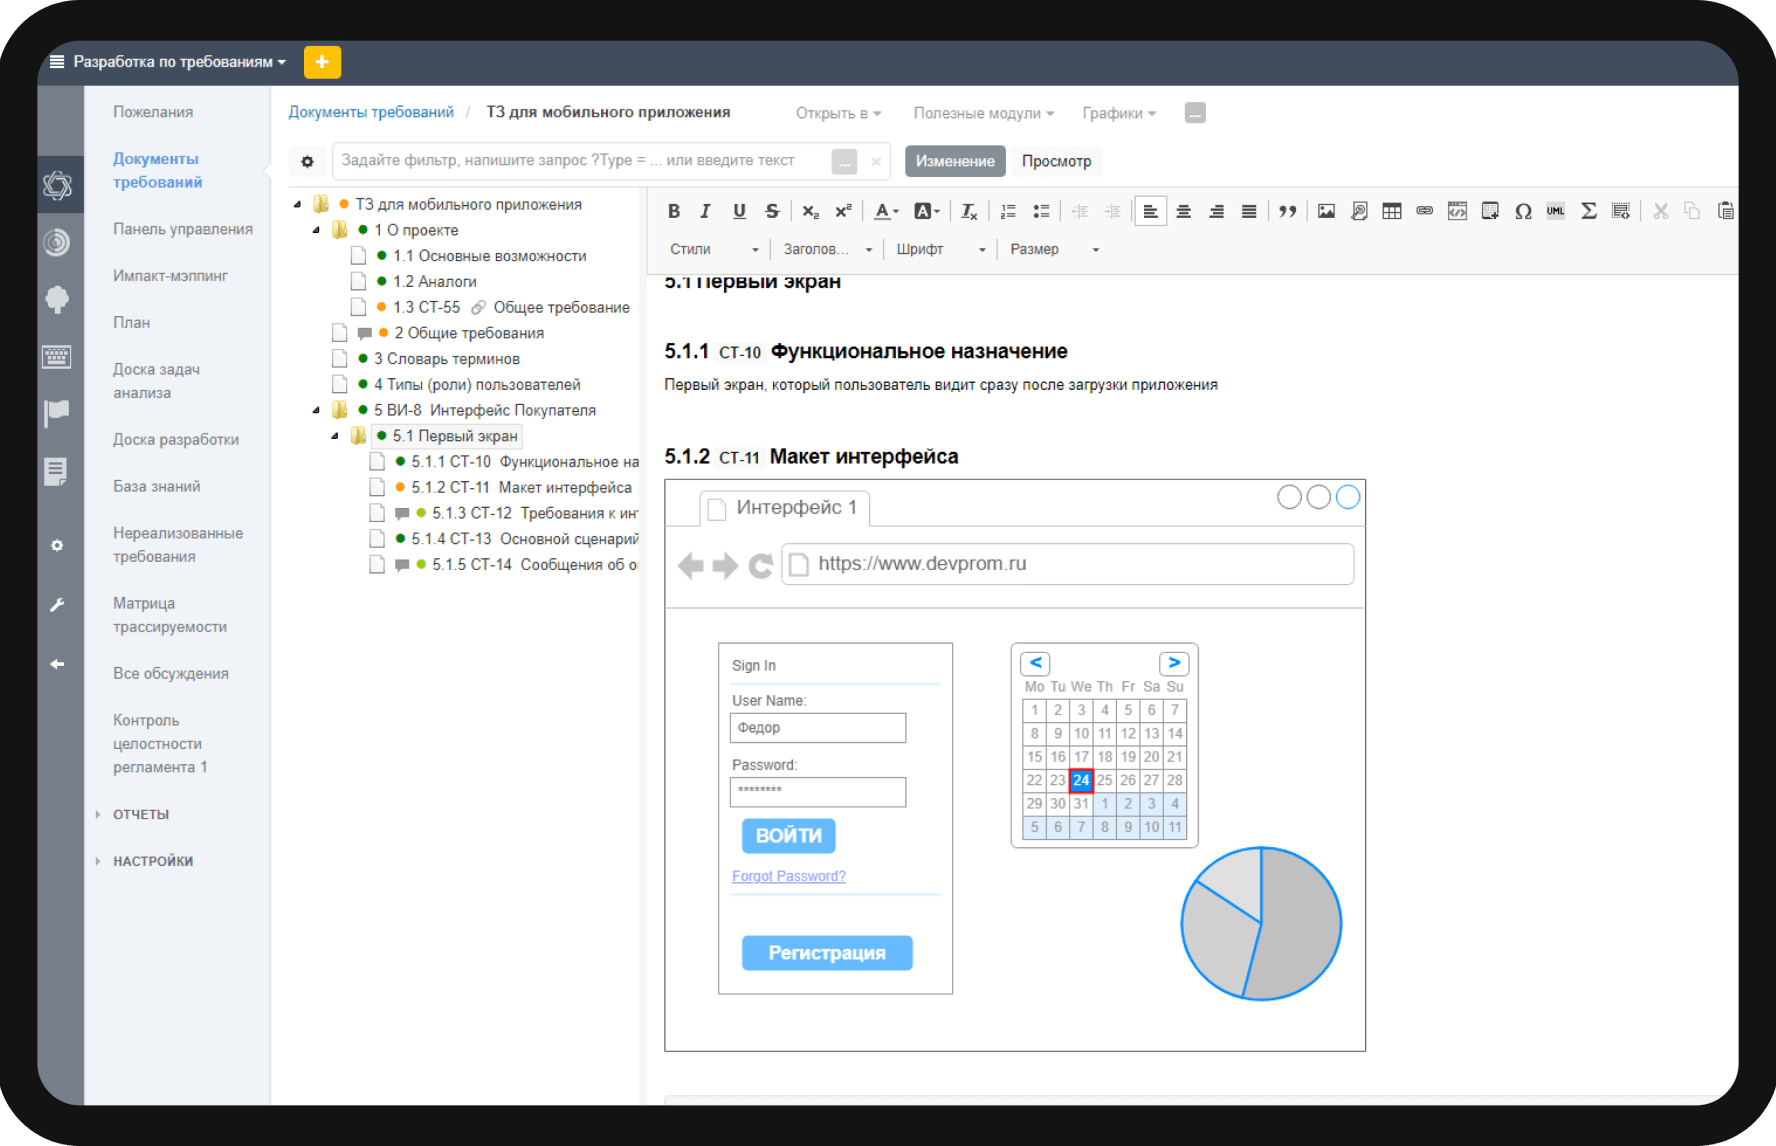The width and height of the screenshot is (1776, 1146).
Task: Open the Стили styles dropdown
Action: click(714, 249)
